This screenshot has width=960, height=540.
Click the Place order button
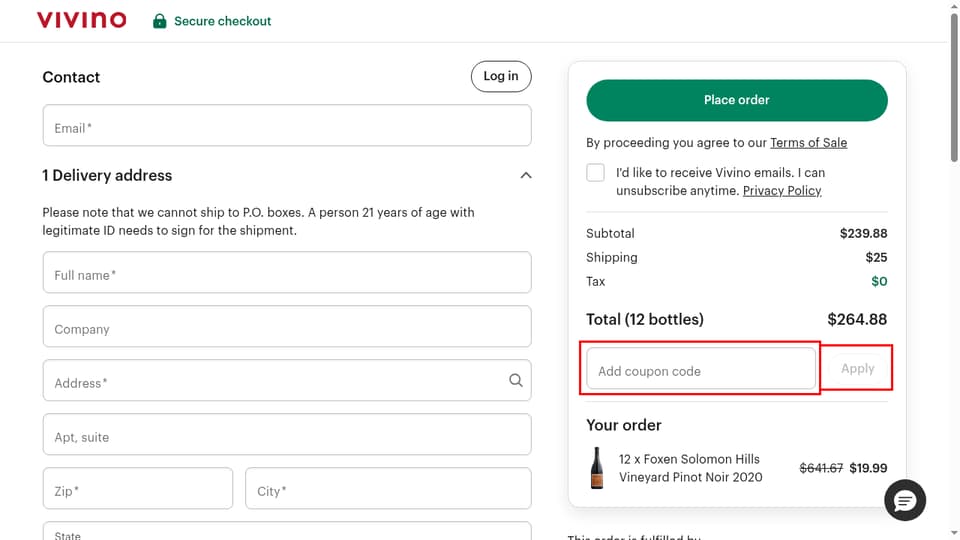click(737, 100)
